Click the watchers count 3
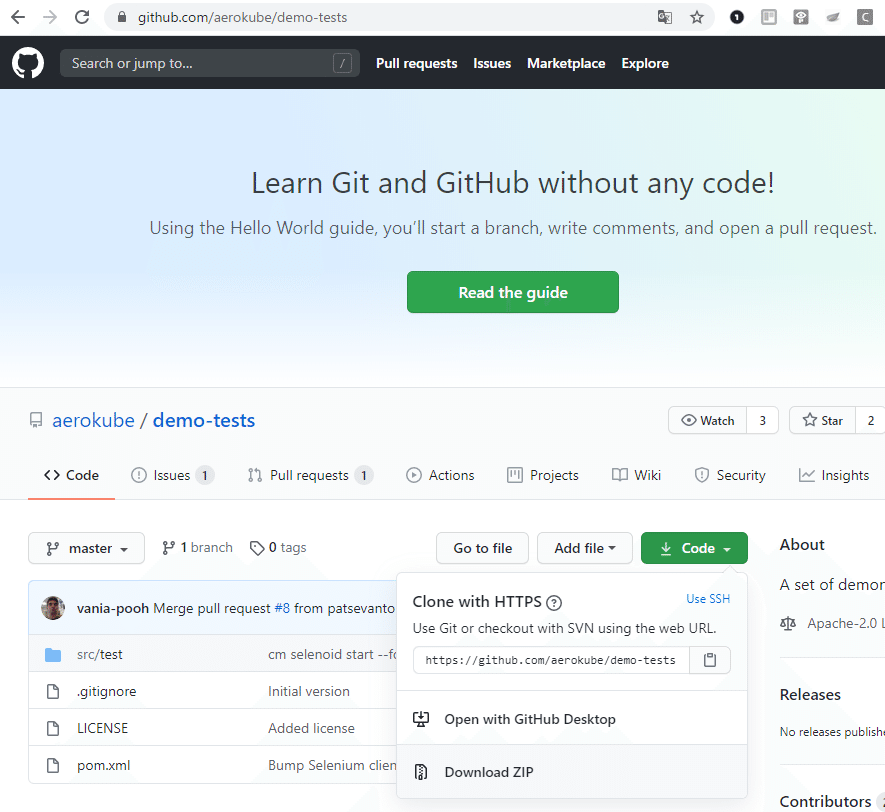This screenshot has width=885, height=812. tap(763, 420)
